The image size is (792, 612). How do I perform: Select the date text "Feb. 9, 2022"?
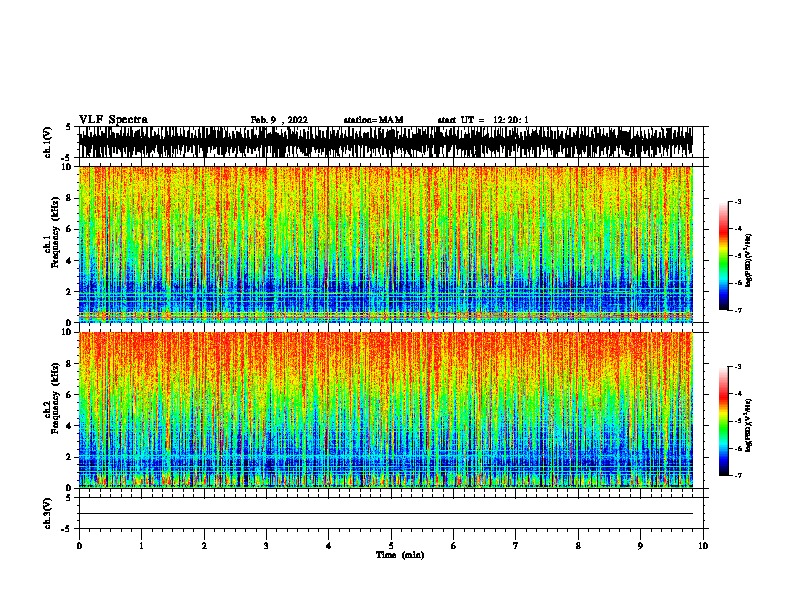point(279,120)
